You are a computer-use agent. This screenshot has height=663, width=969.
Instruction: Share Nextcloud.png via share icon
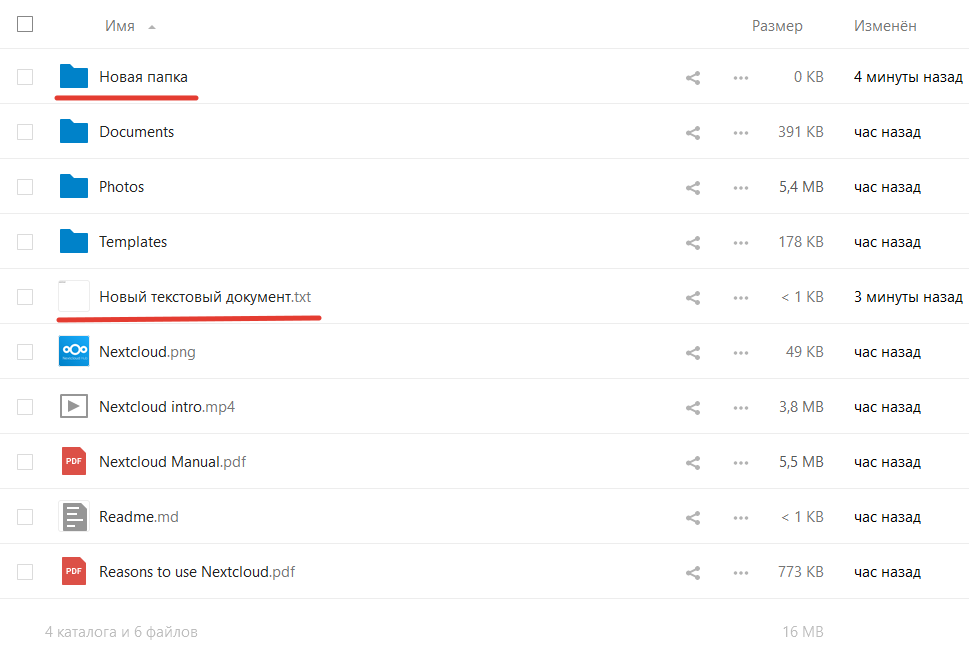[693, 353]
